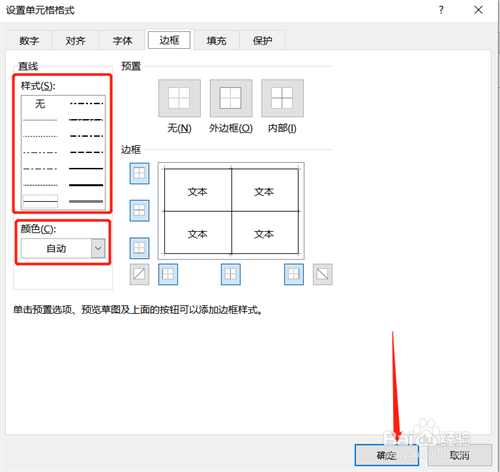Pick the thickest black solid line style

(x=86, y=185)
